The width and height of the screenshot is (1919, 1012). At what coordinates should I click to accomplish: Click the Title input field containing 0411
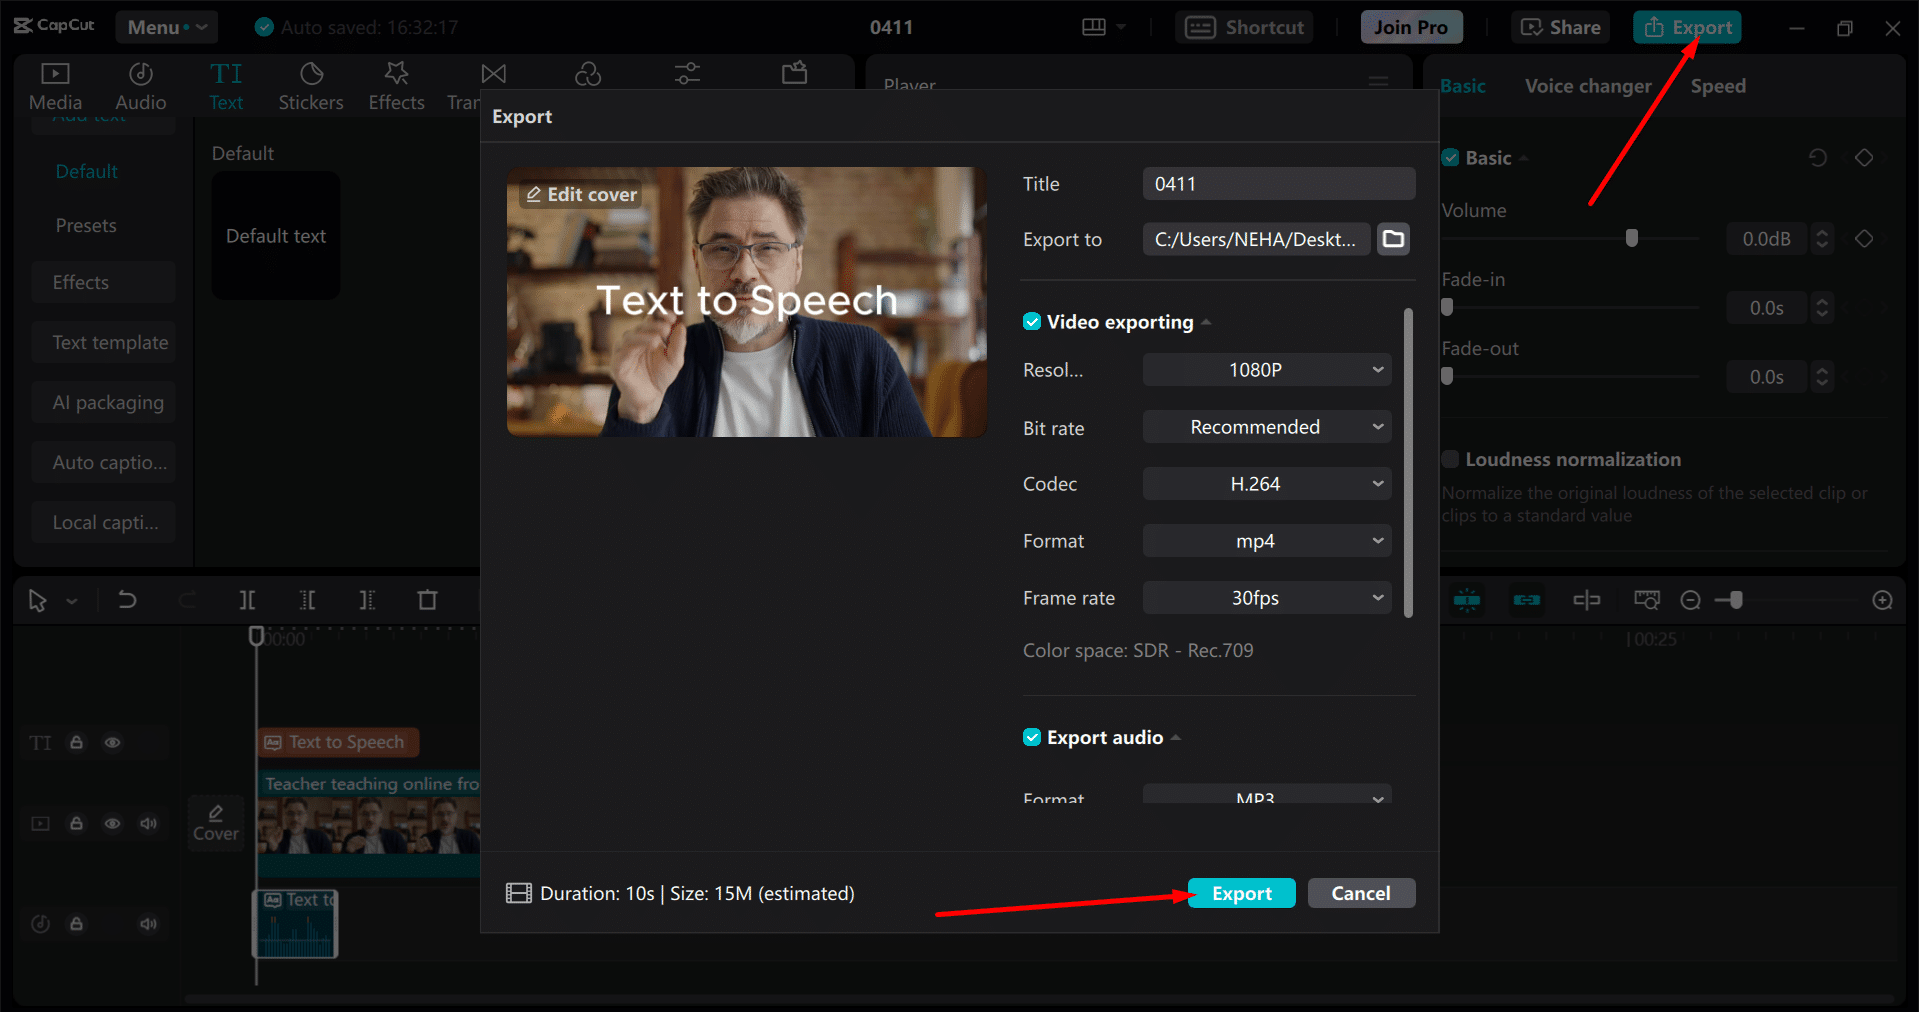coord(1278,184)
